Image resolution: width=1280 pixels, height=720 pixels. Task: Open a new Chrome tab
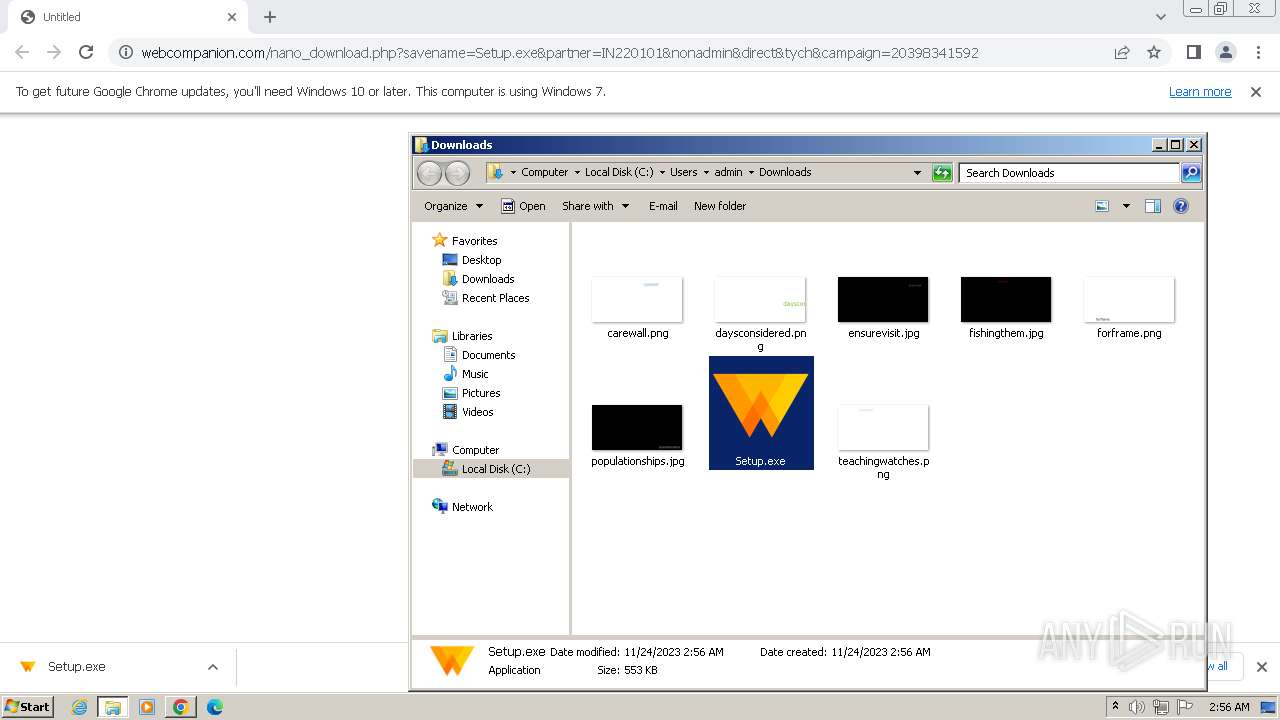[270, 17]
